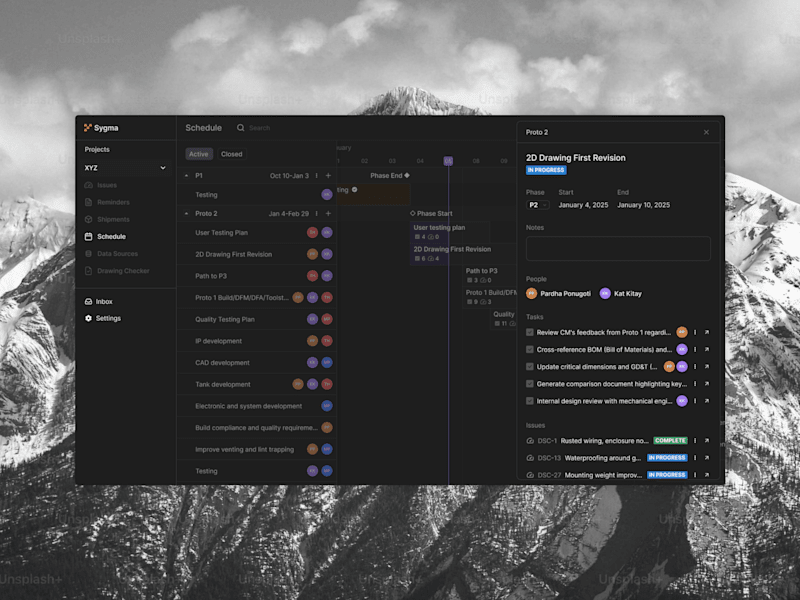Viewport: 800px width, 600px height.
Task: Select the Path to P3 row in list
Action: click(x=257, y=276)
